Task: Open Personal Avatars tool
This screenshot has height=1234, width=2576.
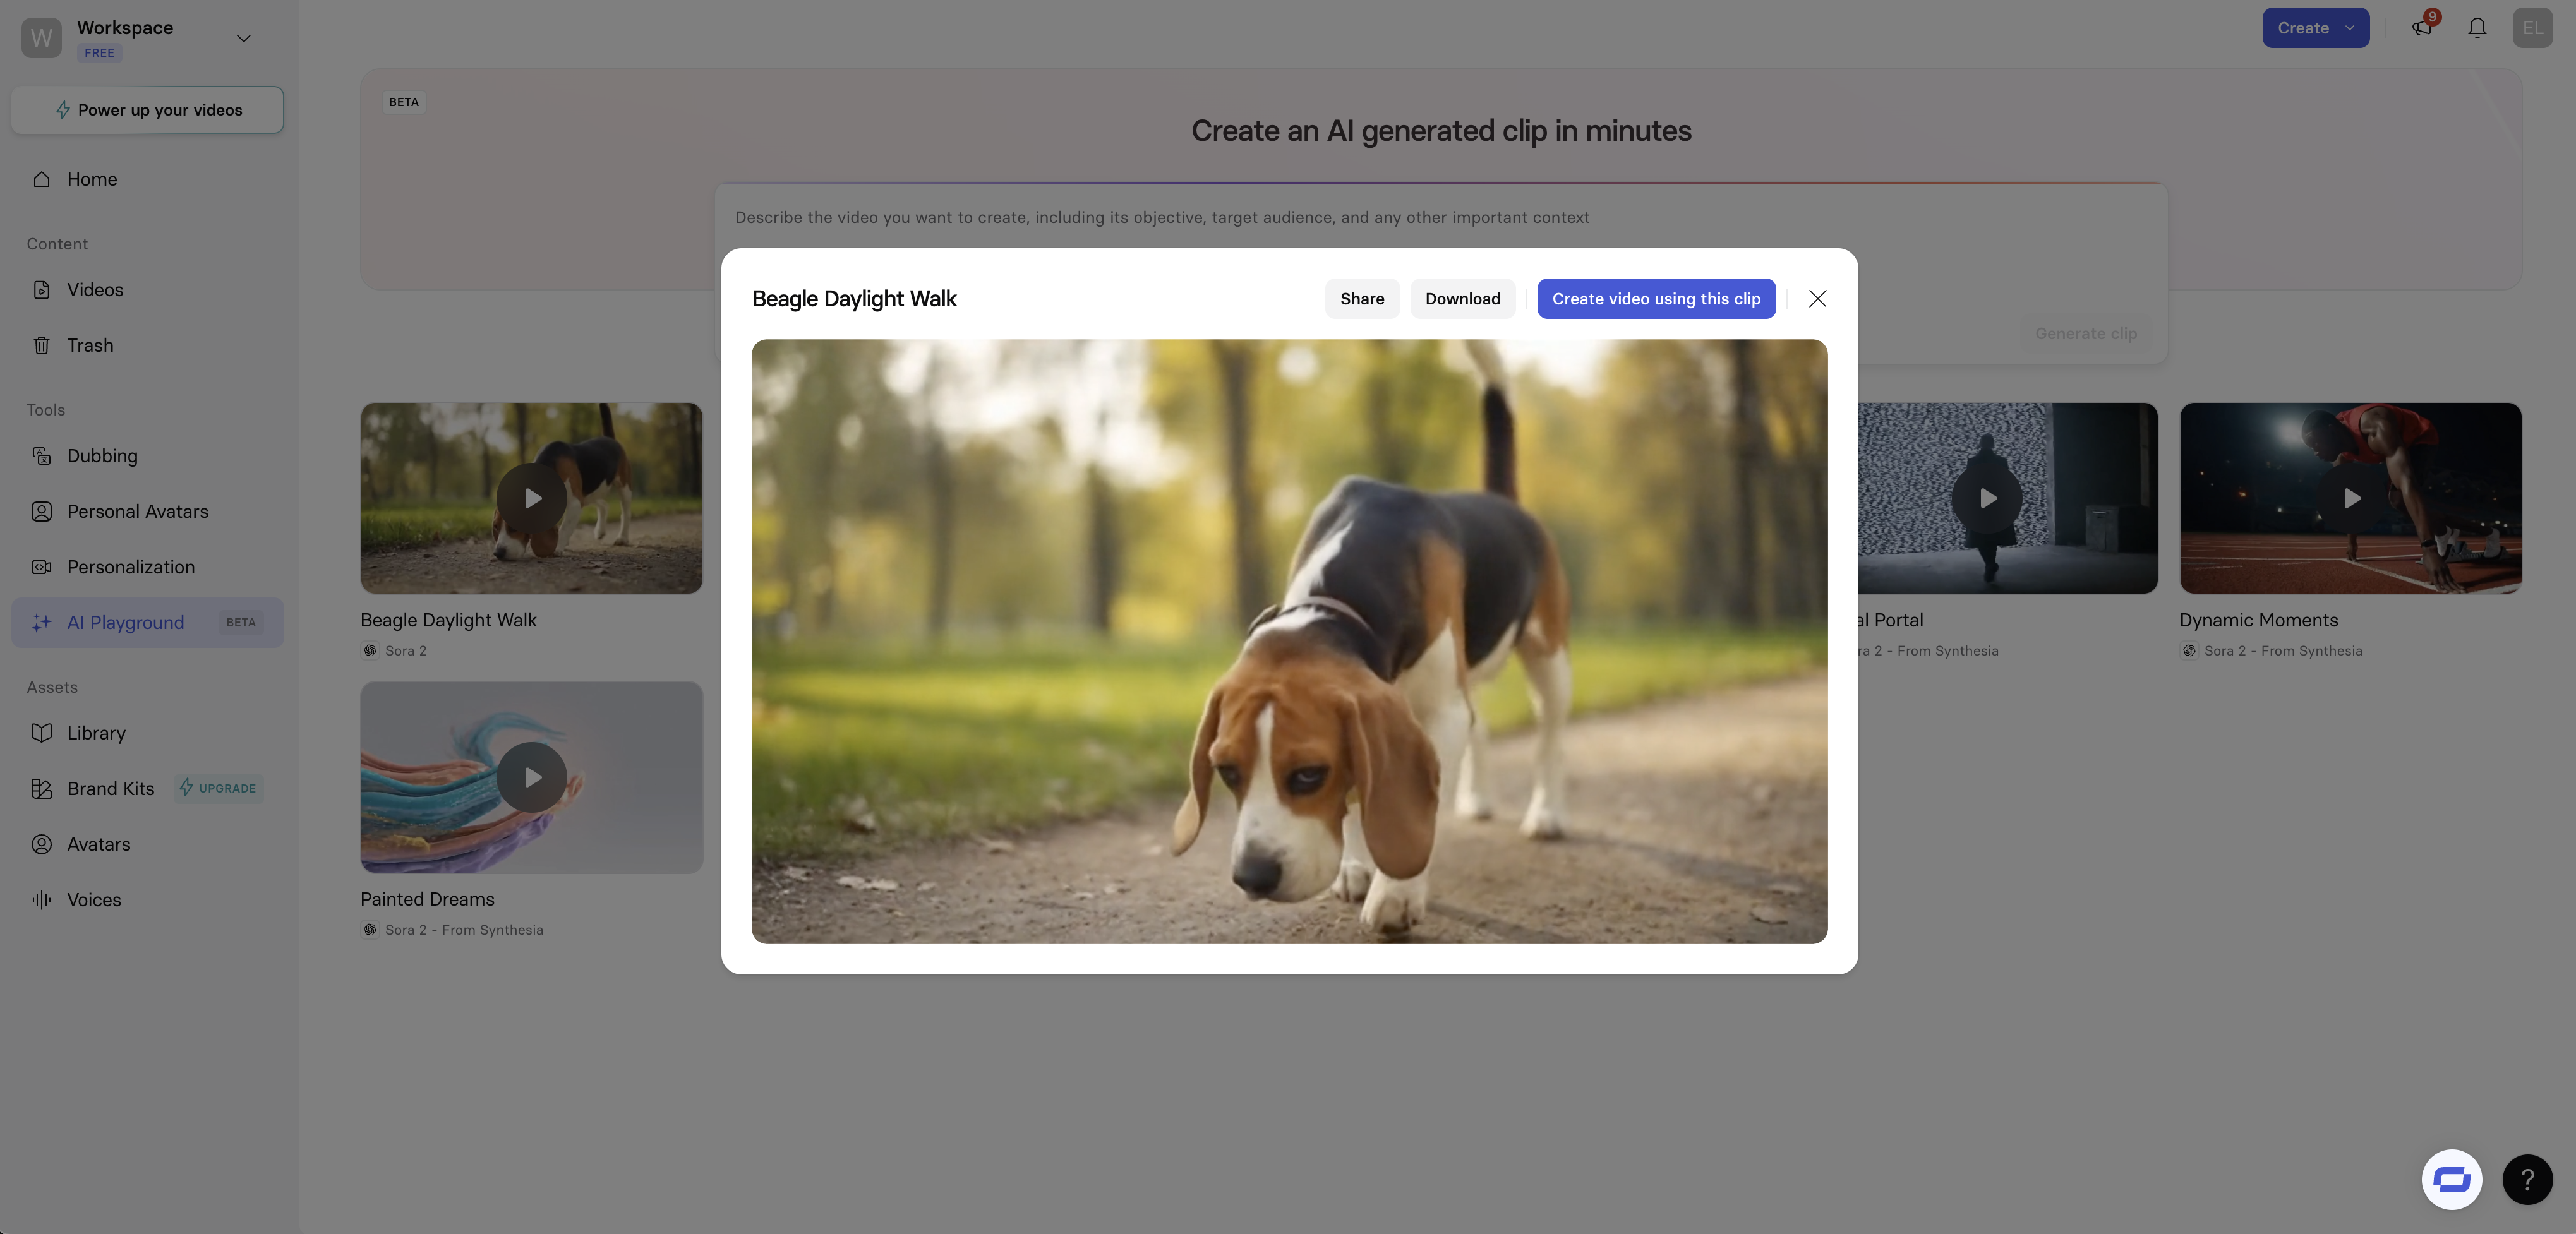Action: pyautogui.click(x=137, y=511)
